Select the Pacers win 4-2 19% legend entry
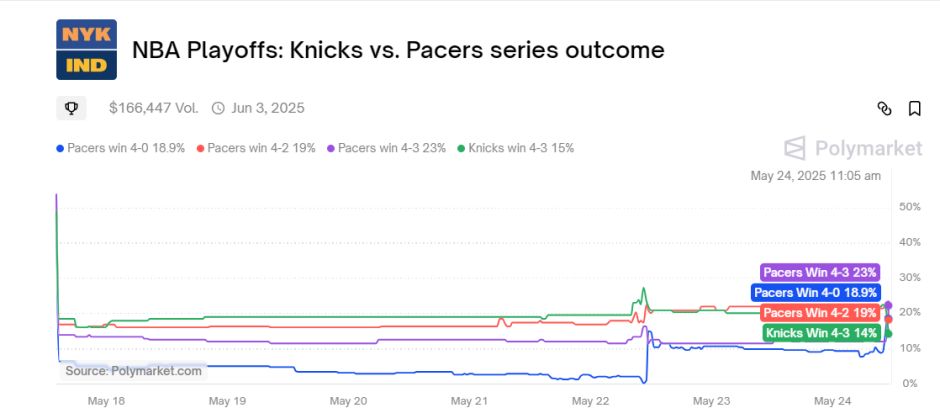 tap(256, 148)
